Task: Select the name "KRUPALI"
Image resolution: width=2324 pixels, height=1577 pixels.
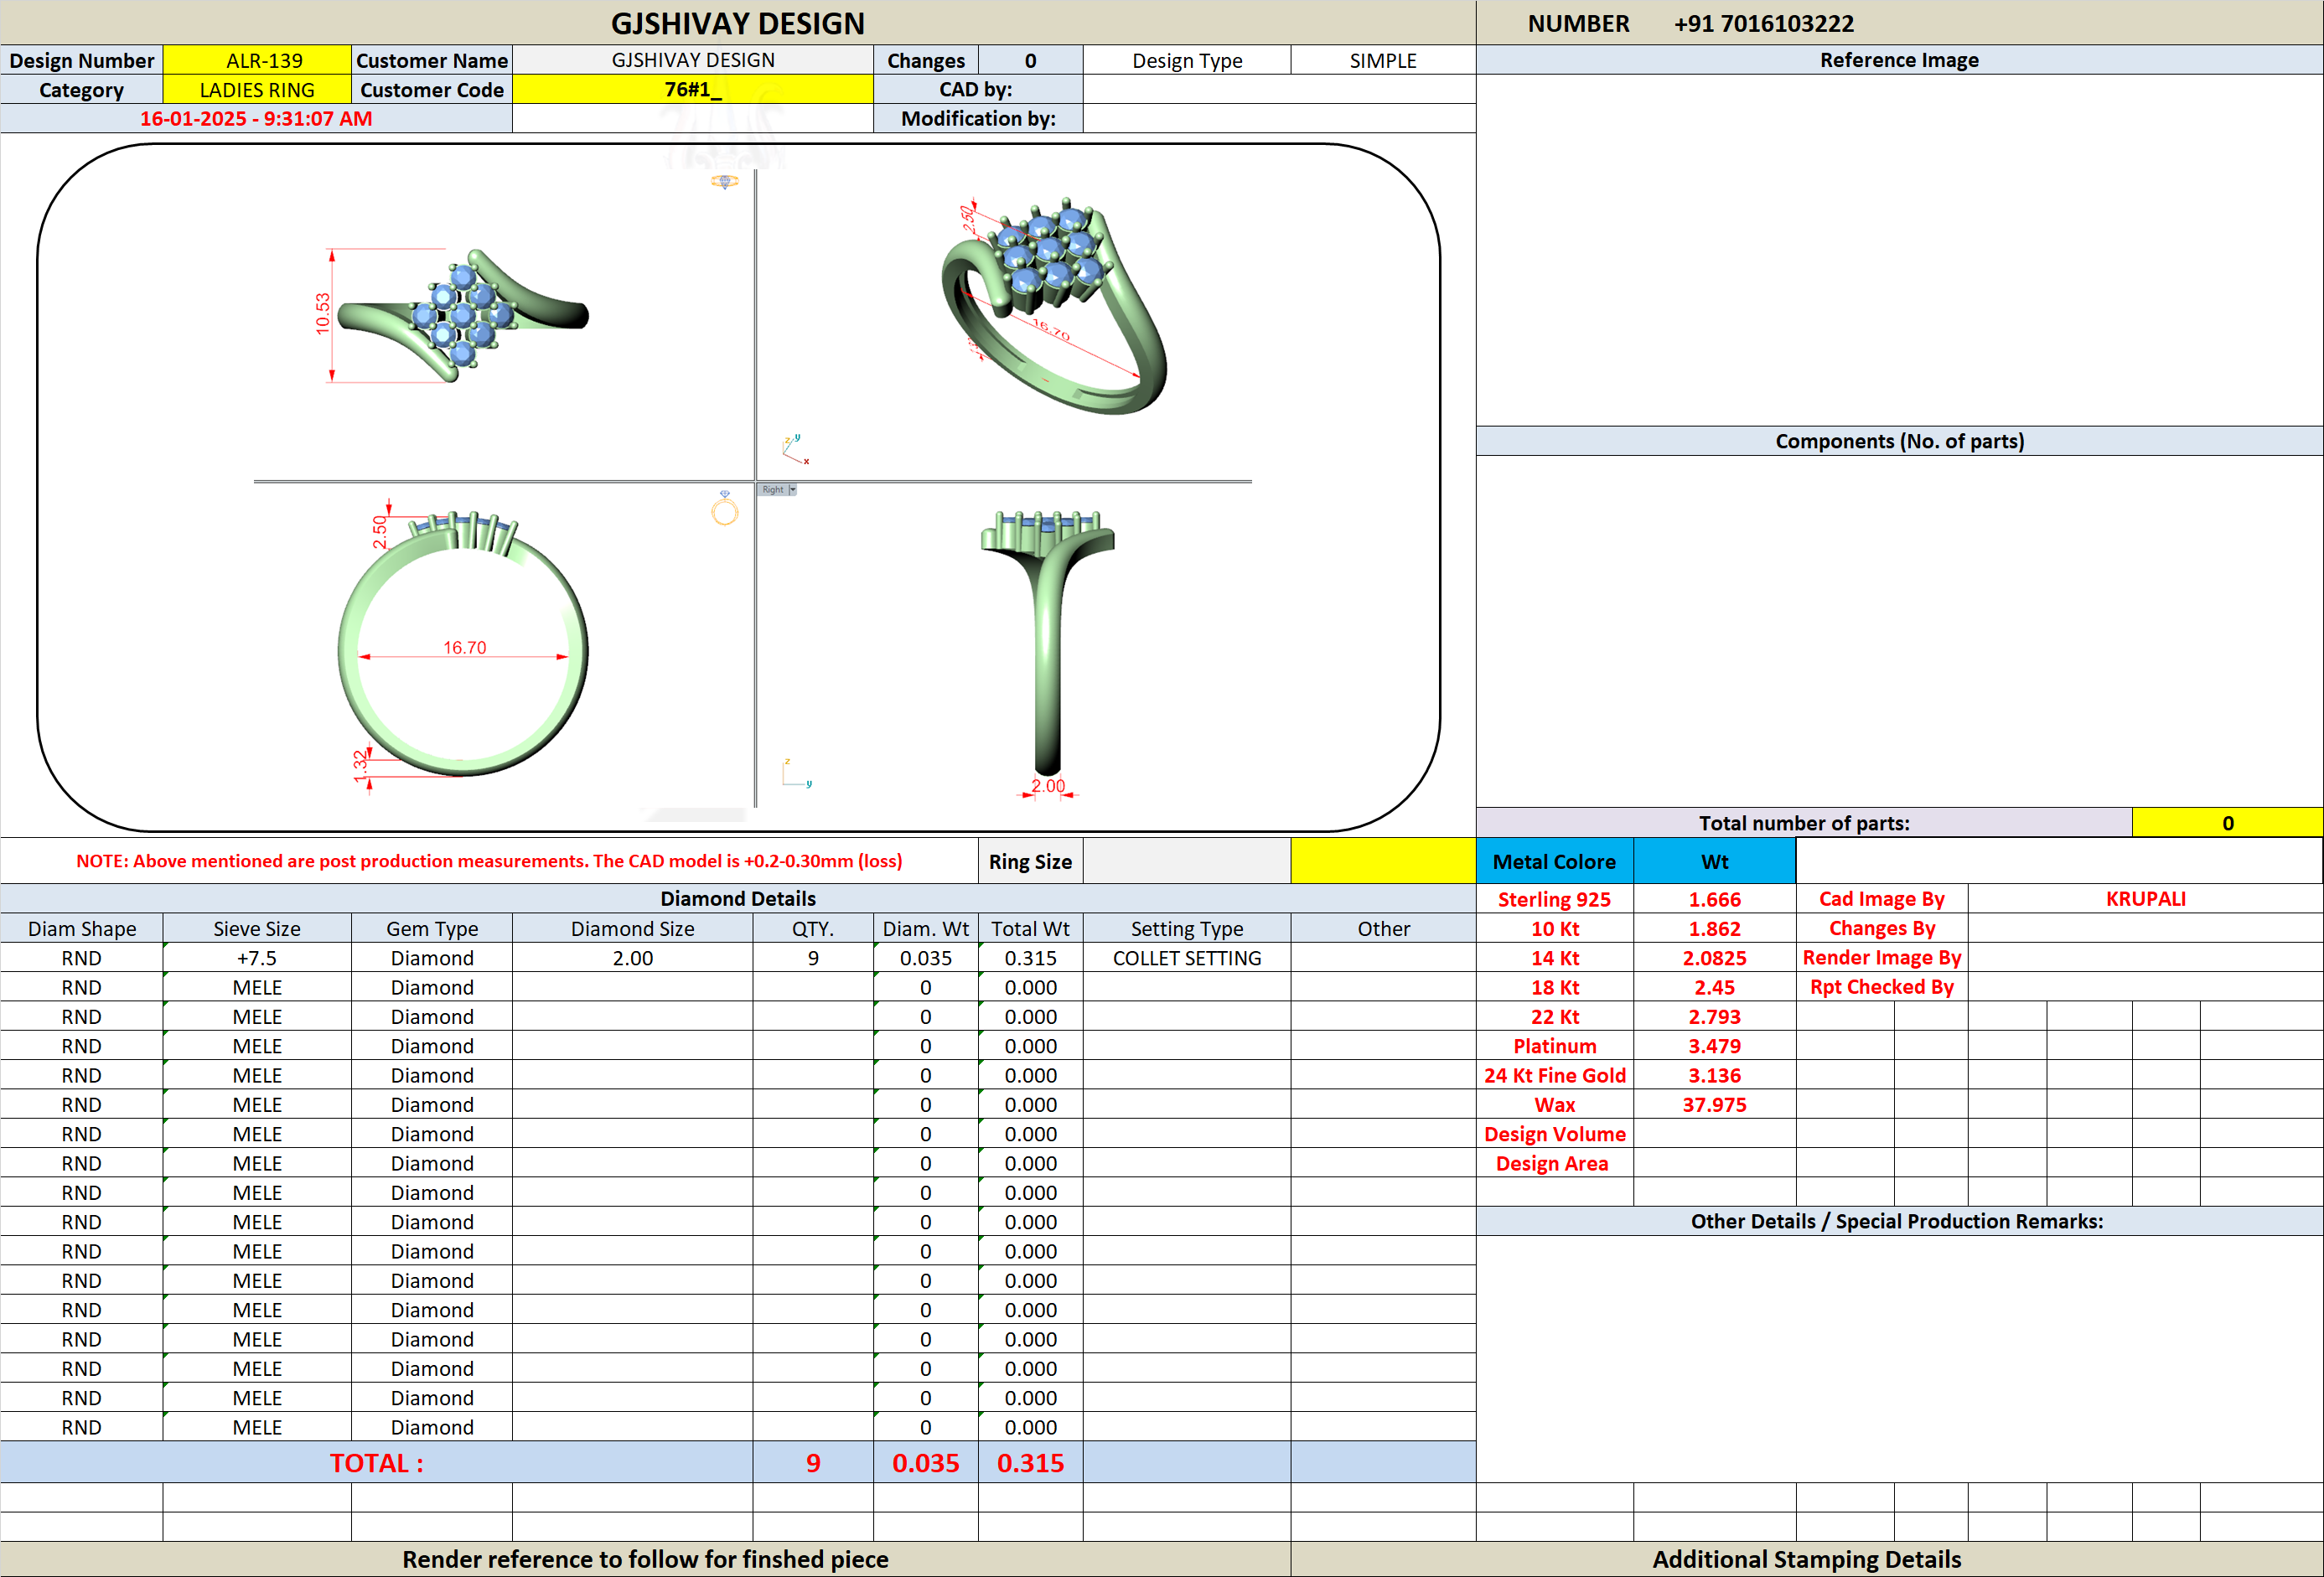Action: click(2145, 899)
